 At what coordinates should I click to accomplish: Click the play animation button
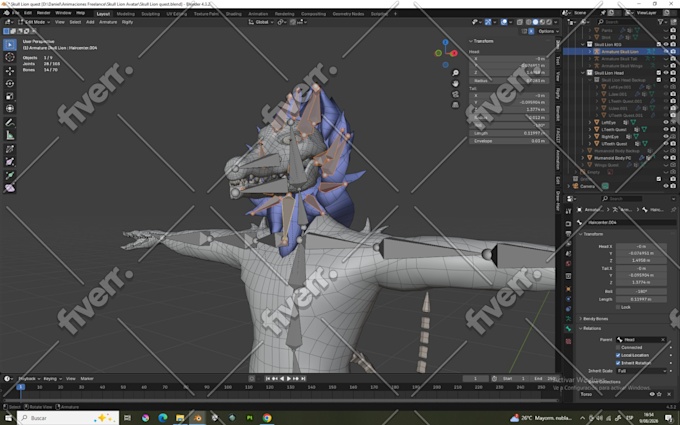[289, 379]
